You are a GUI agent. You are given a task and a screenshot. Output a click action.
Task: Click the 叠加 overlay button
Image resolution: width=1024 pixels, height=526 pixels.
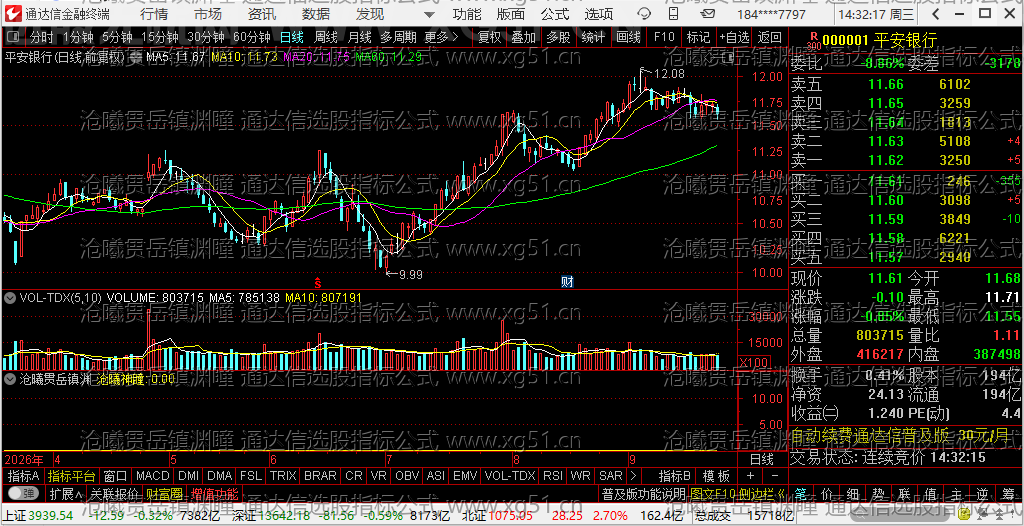tap(523, 38)
